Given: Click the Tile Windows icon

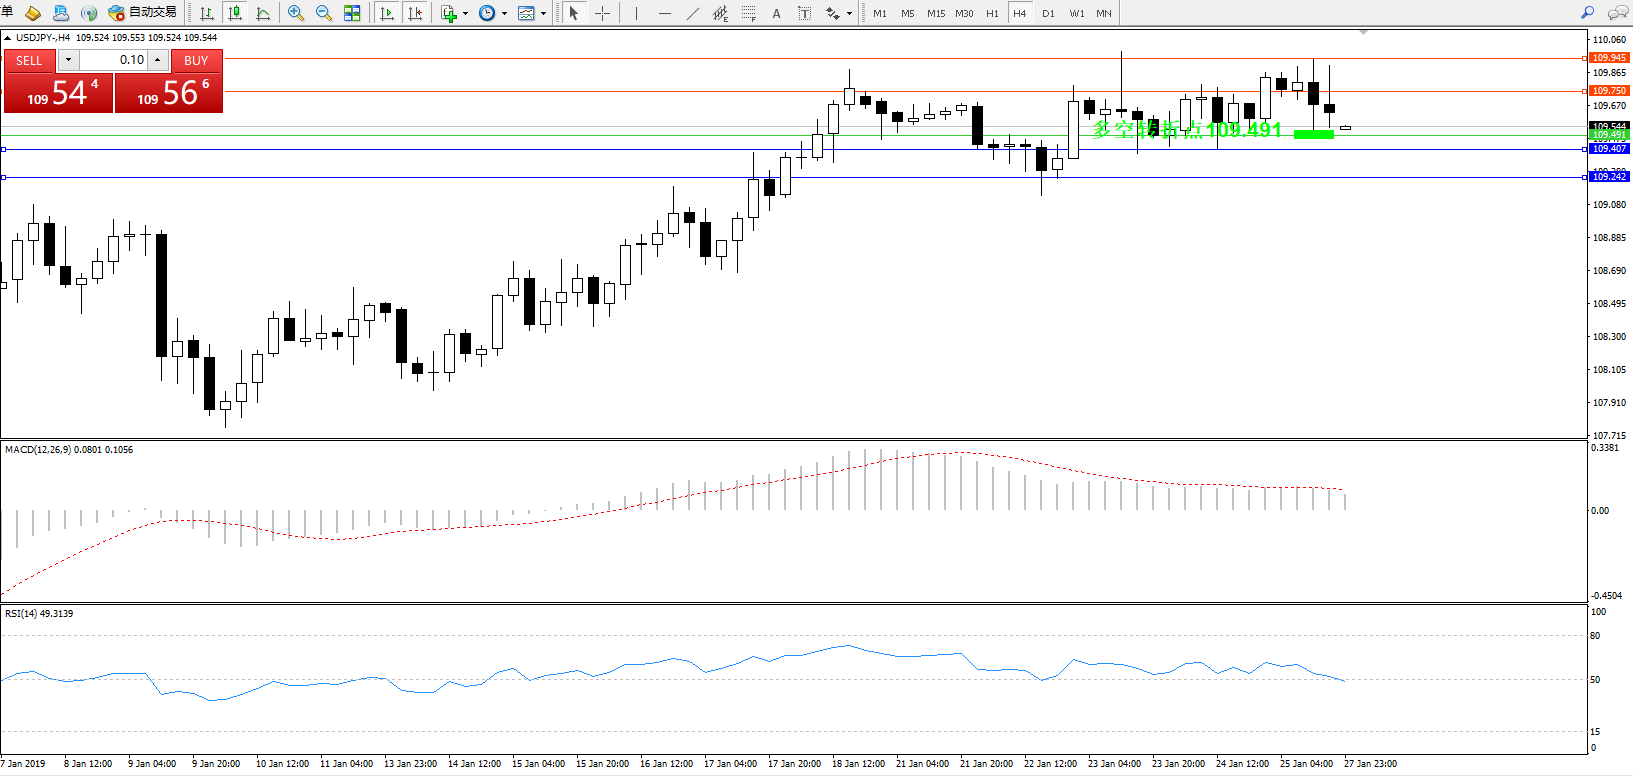Looking at the screenshot, I should [x=352, y=13].
